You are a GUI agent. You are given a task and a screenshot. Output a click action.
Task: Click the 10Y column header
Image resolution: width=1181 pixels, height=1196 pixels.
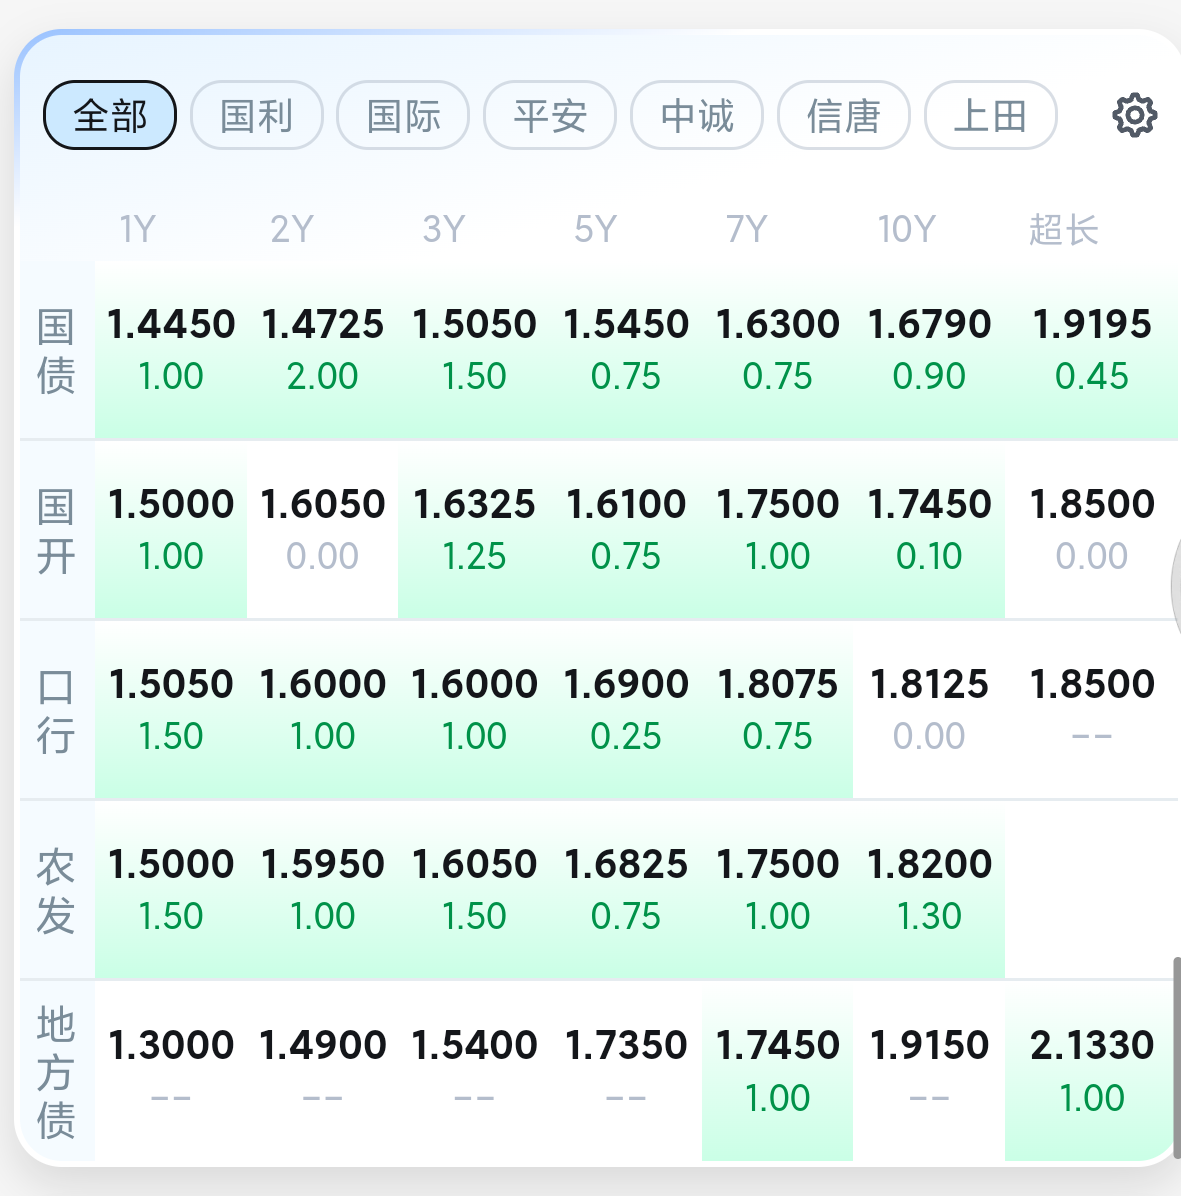906,229
